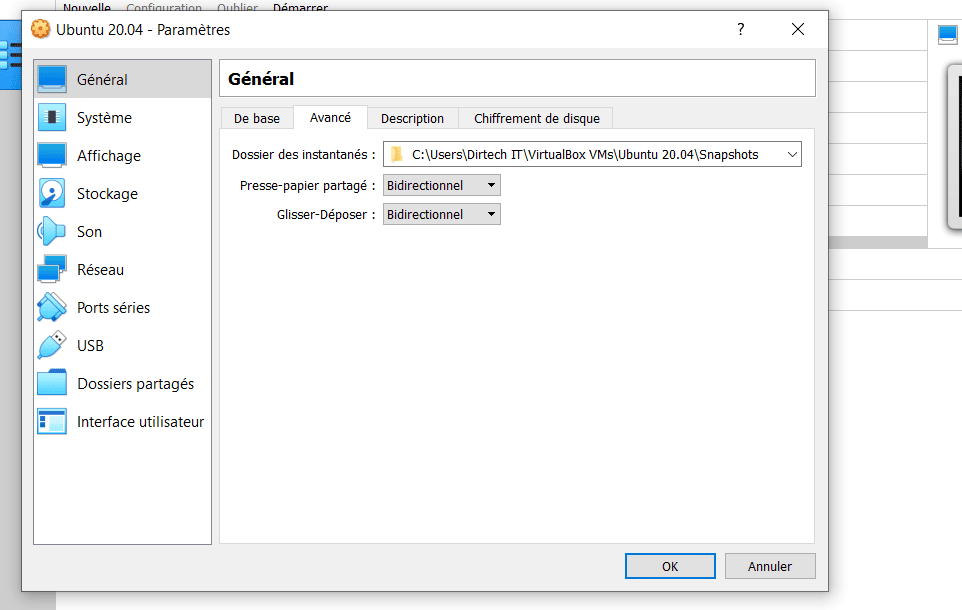Cancel with the Annuler button
The height and width of the screenshot is (610, 962).
(x=770, y=566)
